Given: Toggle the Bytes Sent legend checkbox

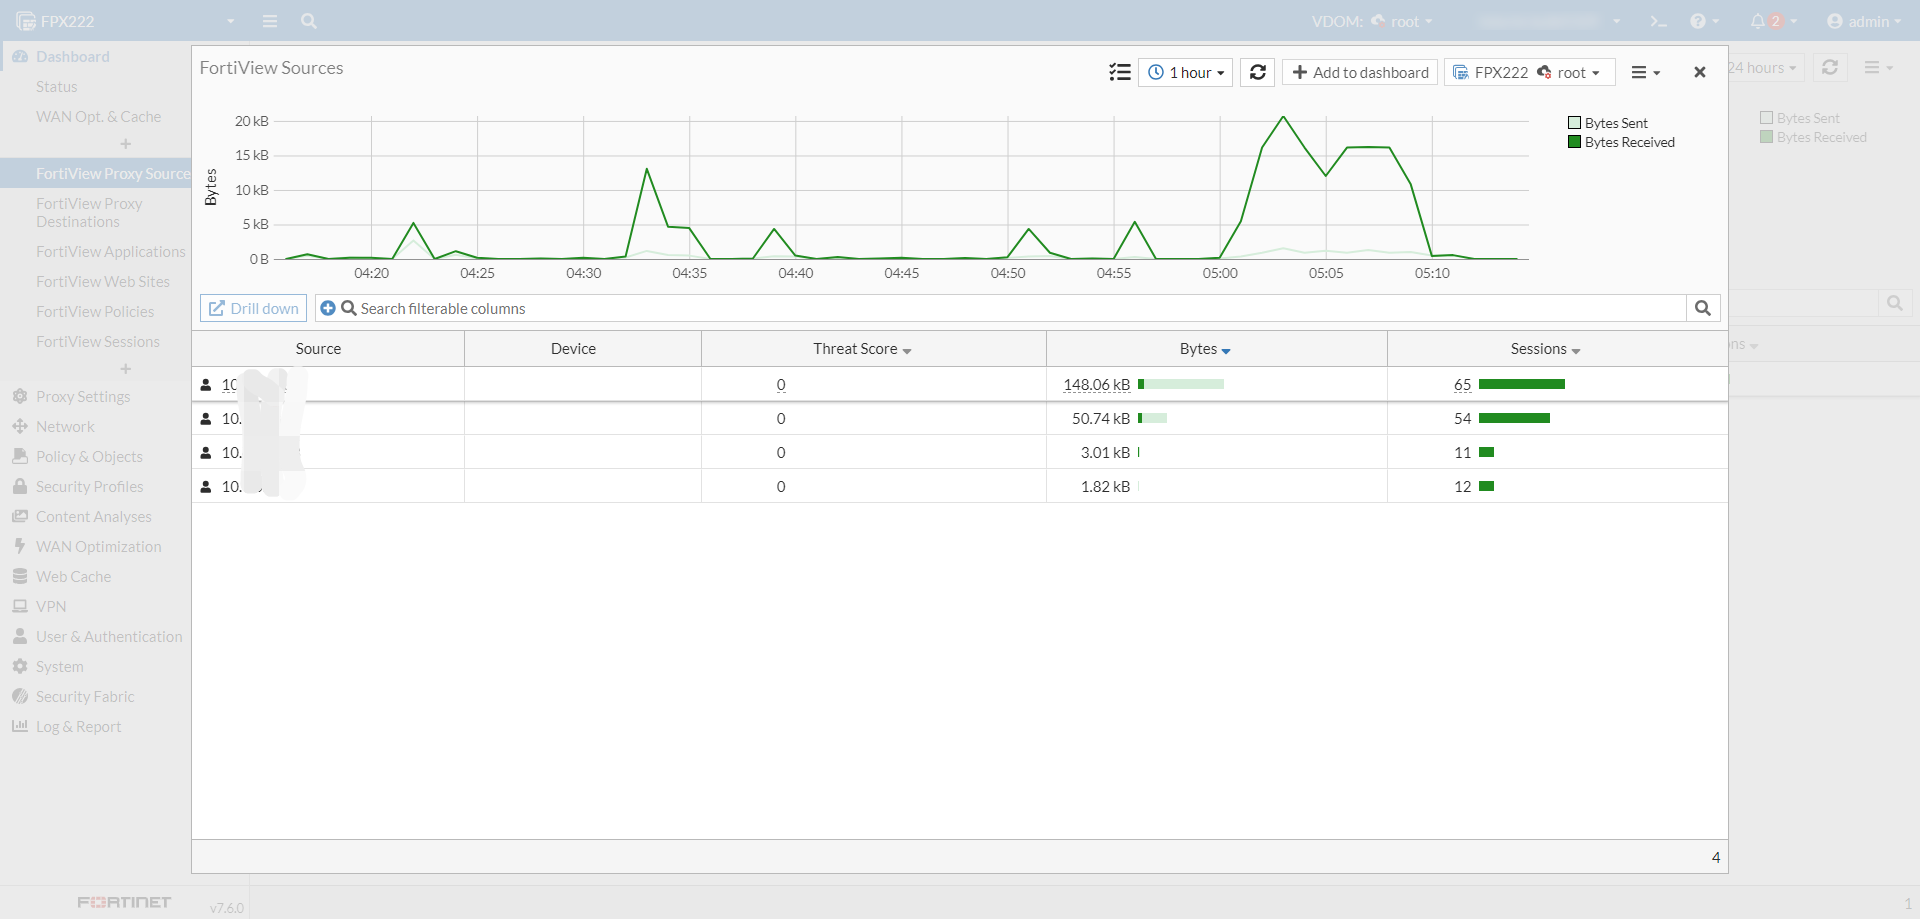Looking at the screenshot, I should click(1574, 123).
